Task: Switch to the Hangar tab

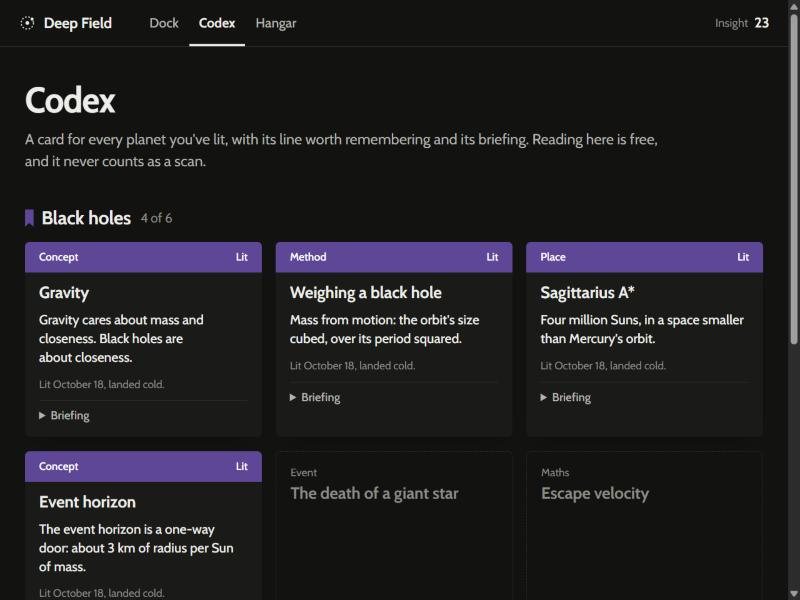Action: 276,23
